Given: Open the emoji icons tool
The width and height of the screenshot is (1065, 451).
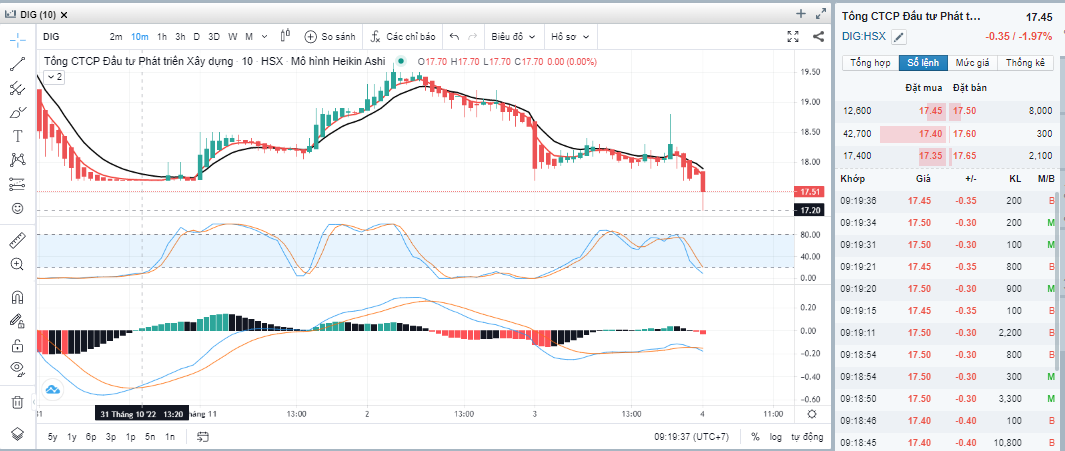Looking at the screenshot, I should pos(18,209).
